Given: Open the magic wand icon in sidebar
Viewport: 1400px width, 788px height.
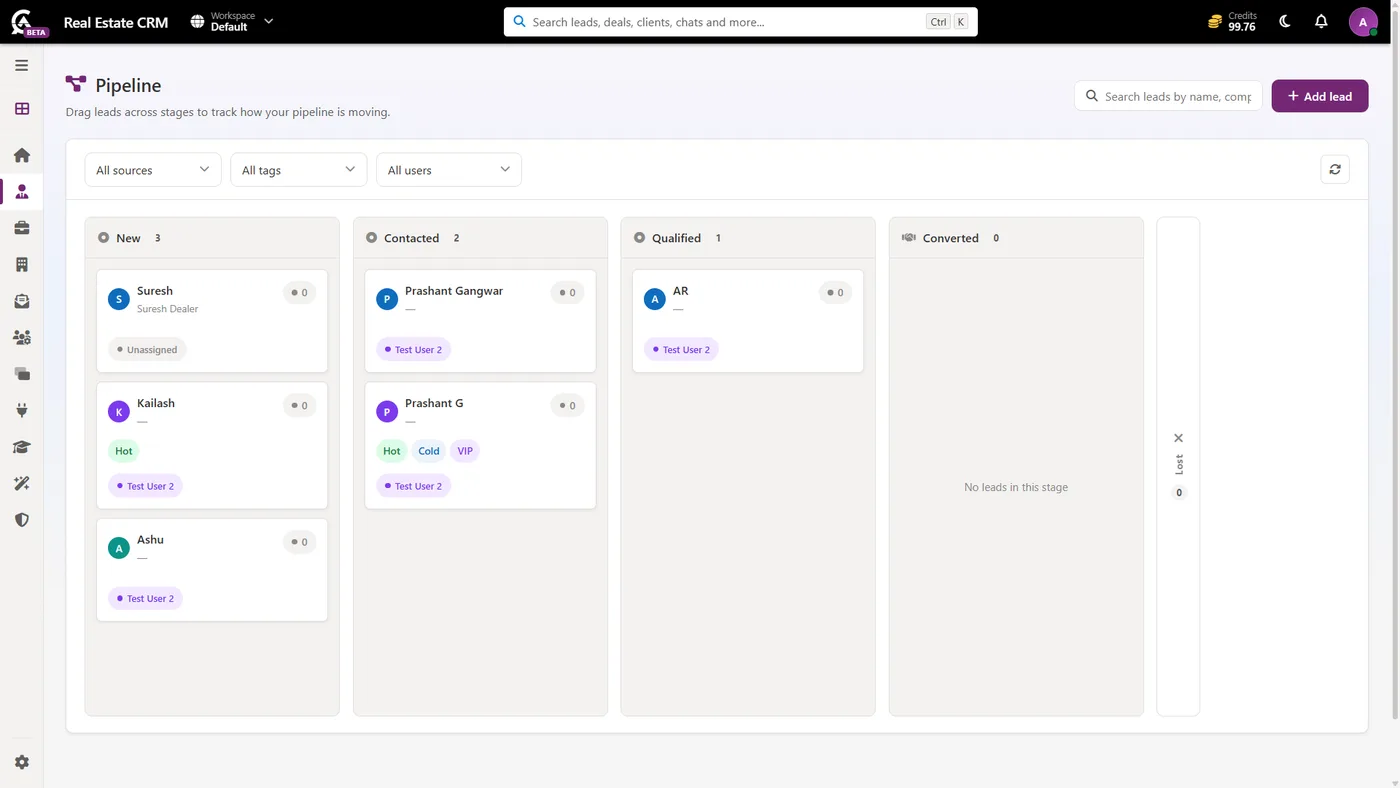Looking at the screenshot, I should point(22,483).
